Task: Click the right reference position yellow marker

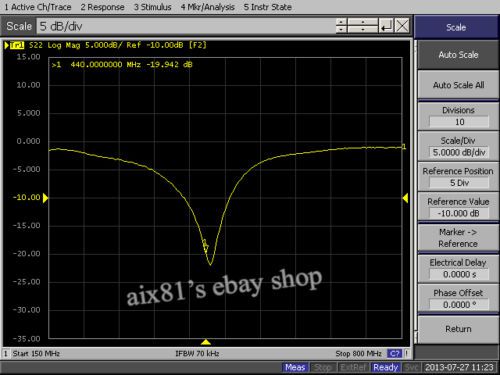Action: point(405,198)
